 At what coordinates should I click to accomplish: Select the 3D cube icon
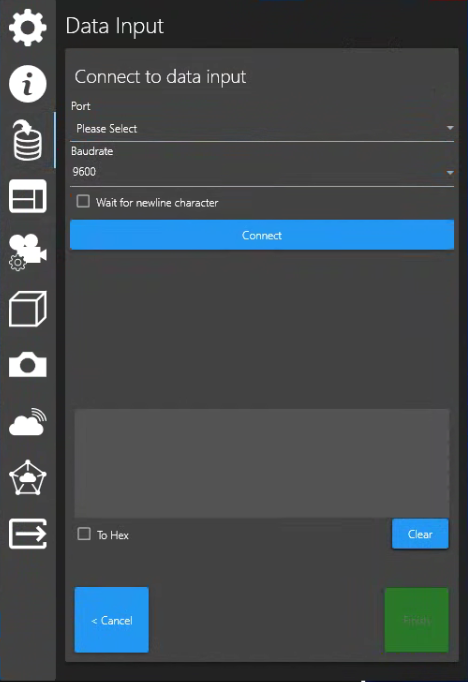(x=28, y=309)
